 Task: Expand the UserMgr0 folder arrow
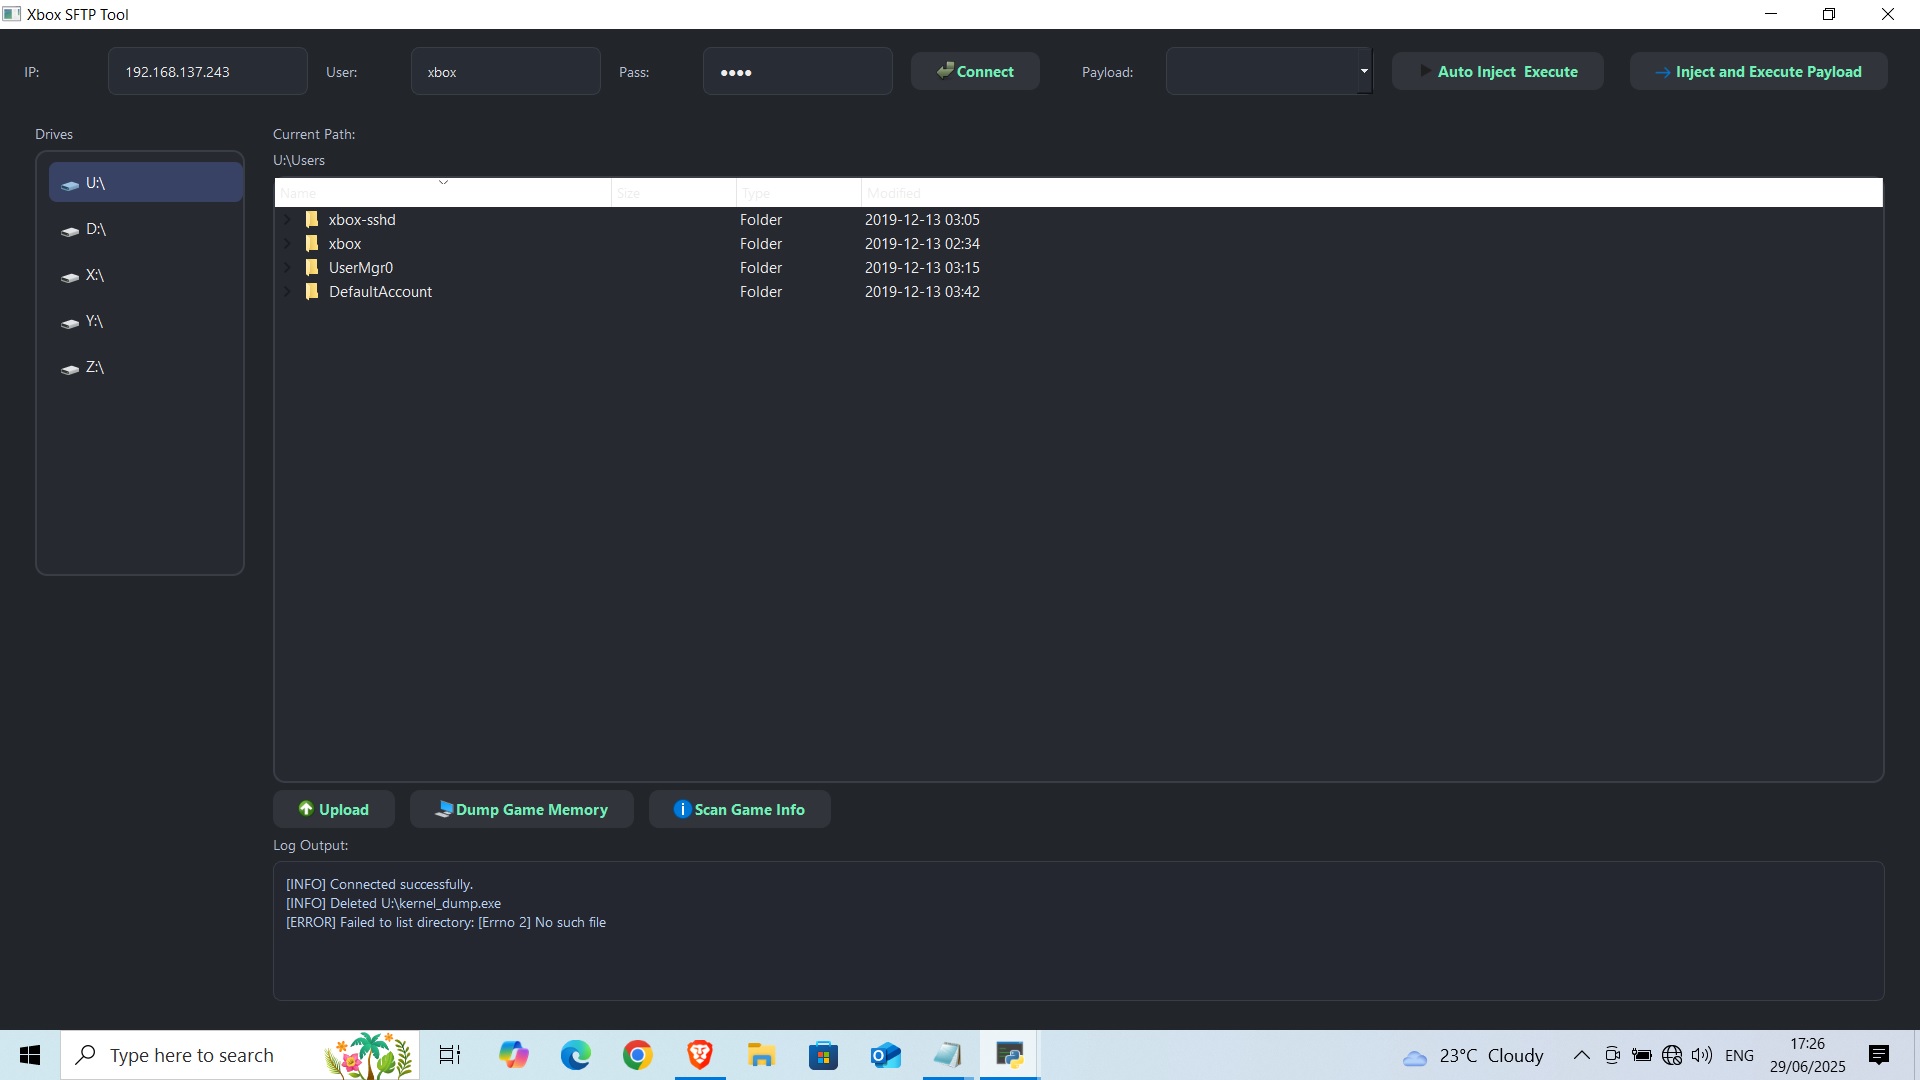[288, 268]
